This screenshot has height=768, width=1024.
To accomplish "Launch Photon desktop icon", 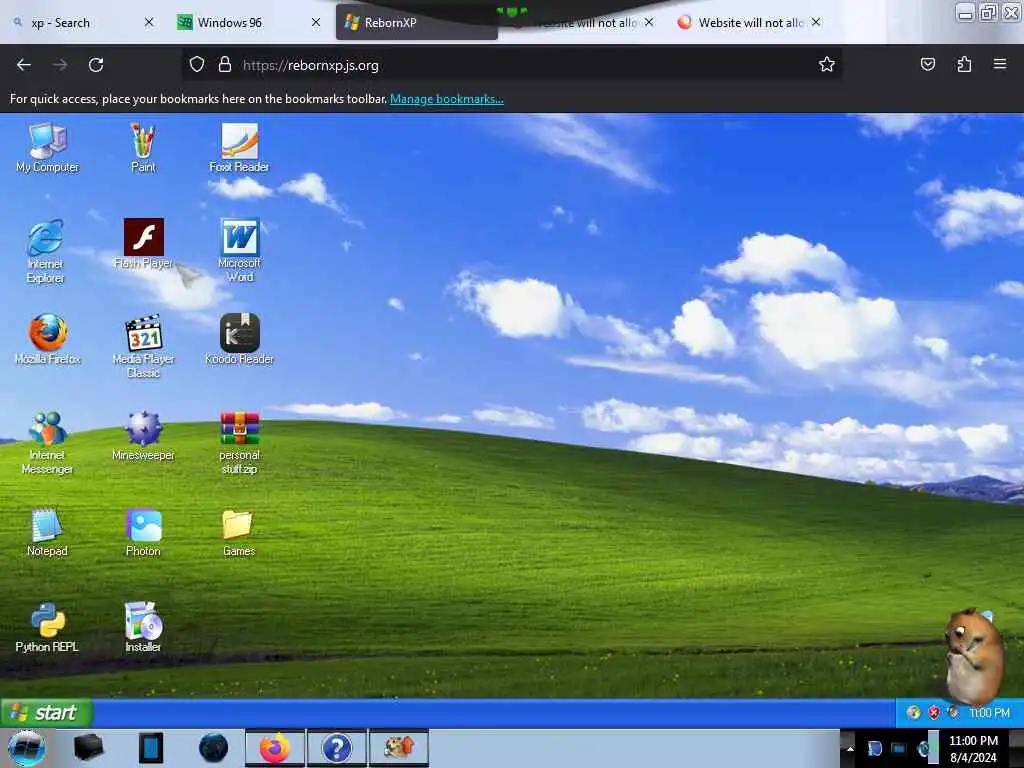I will (x=143, y=532).
